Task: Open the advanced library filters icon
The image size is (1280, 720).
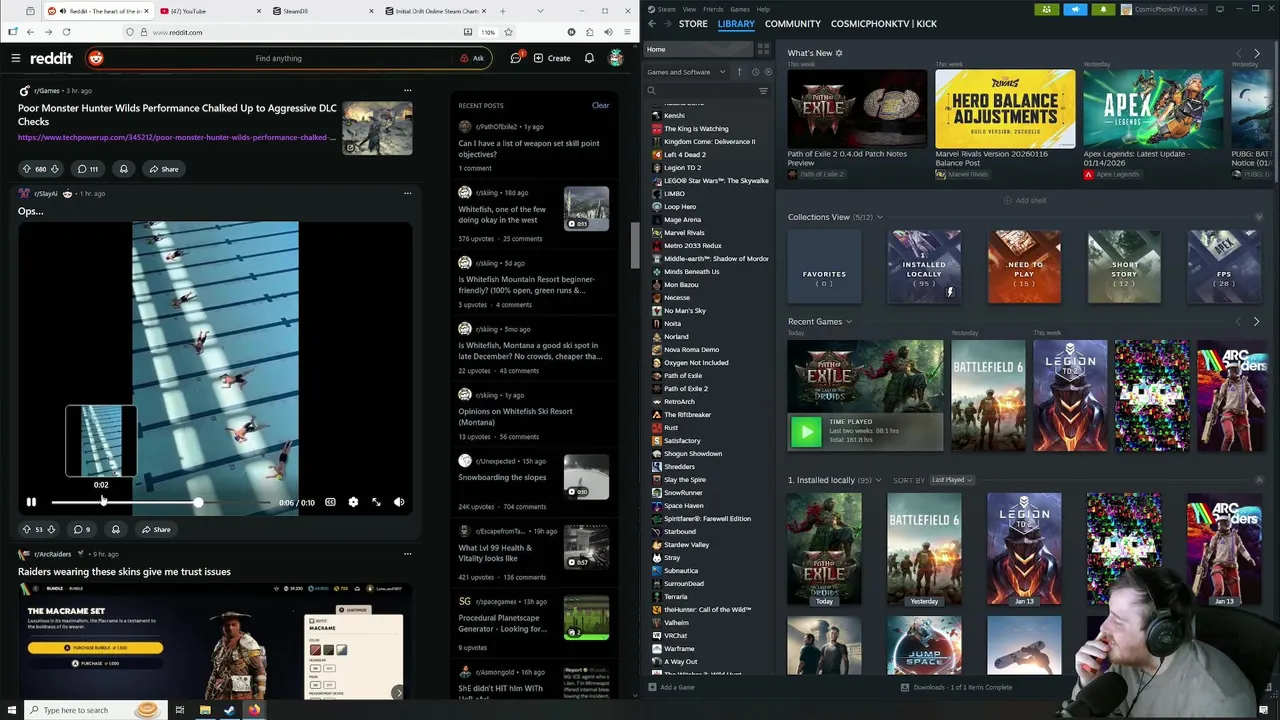Action: pyautogui.click(x=763, y=91)
